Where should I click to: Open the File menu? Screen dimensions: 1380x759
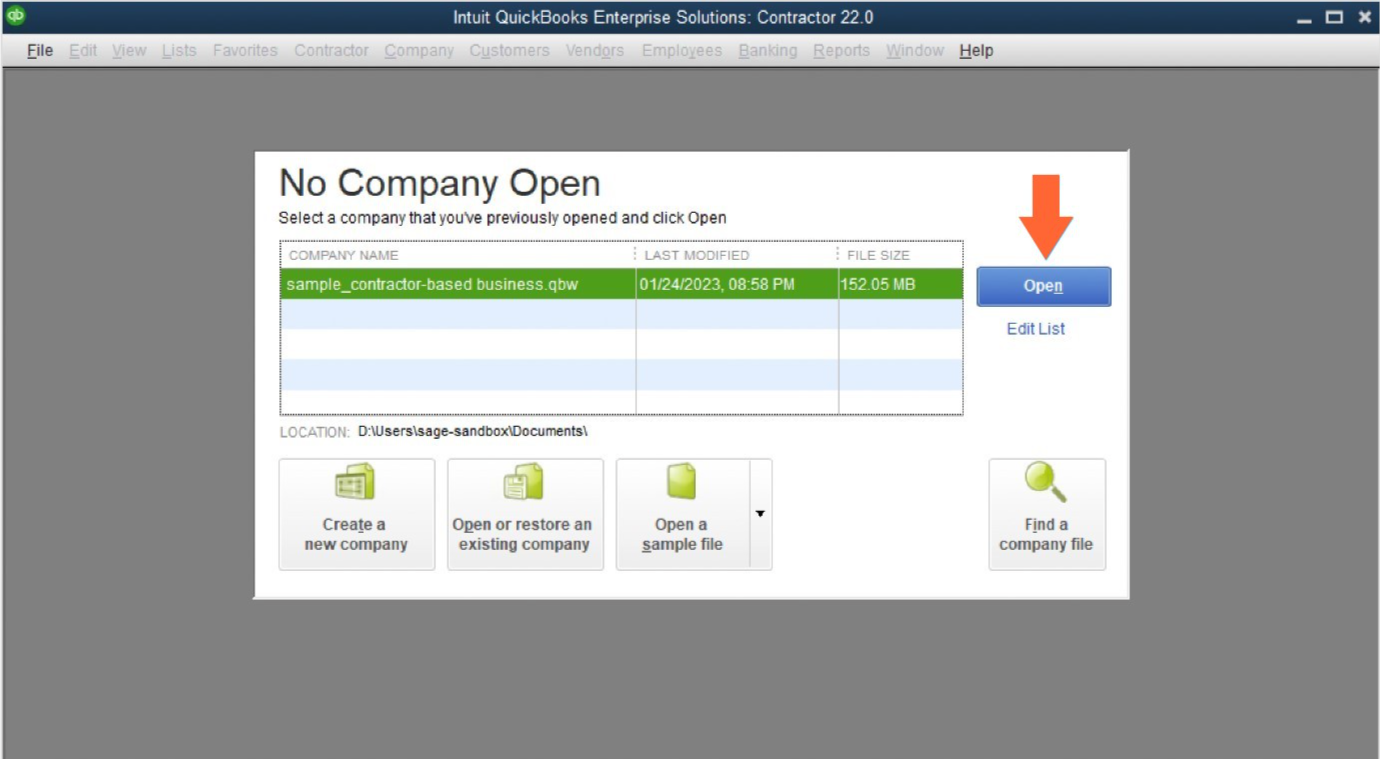[x=38, y=50]
